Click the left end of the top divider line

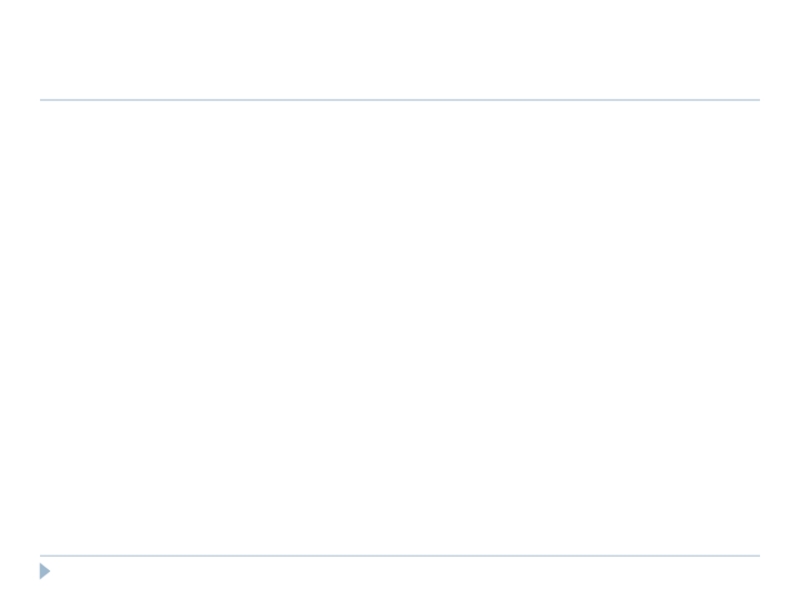tap(42, 100)
